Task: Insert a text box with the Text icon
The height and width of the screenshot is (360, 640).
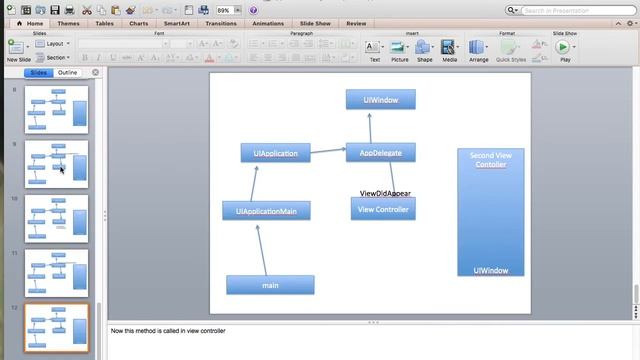Action: 372,47
